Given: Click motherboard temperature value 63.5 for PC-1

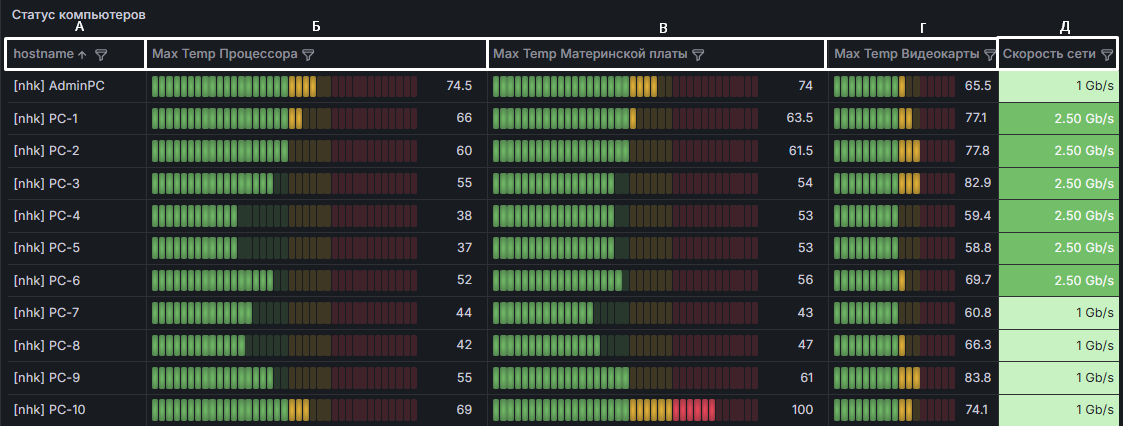Looking at the screenshot, I should point(800,118).
